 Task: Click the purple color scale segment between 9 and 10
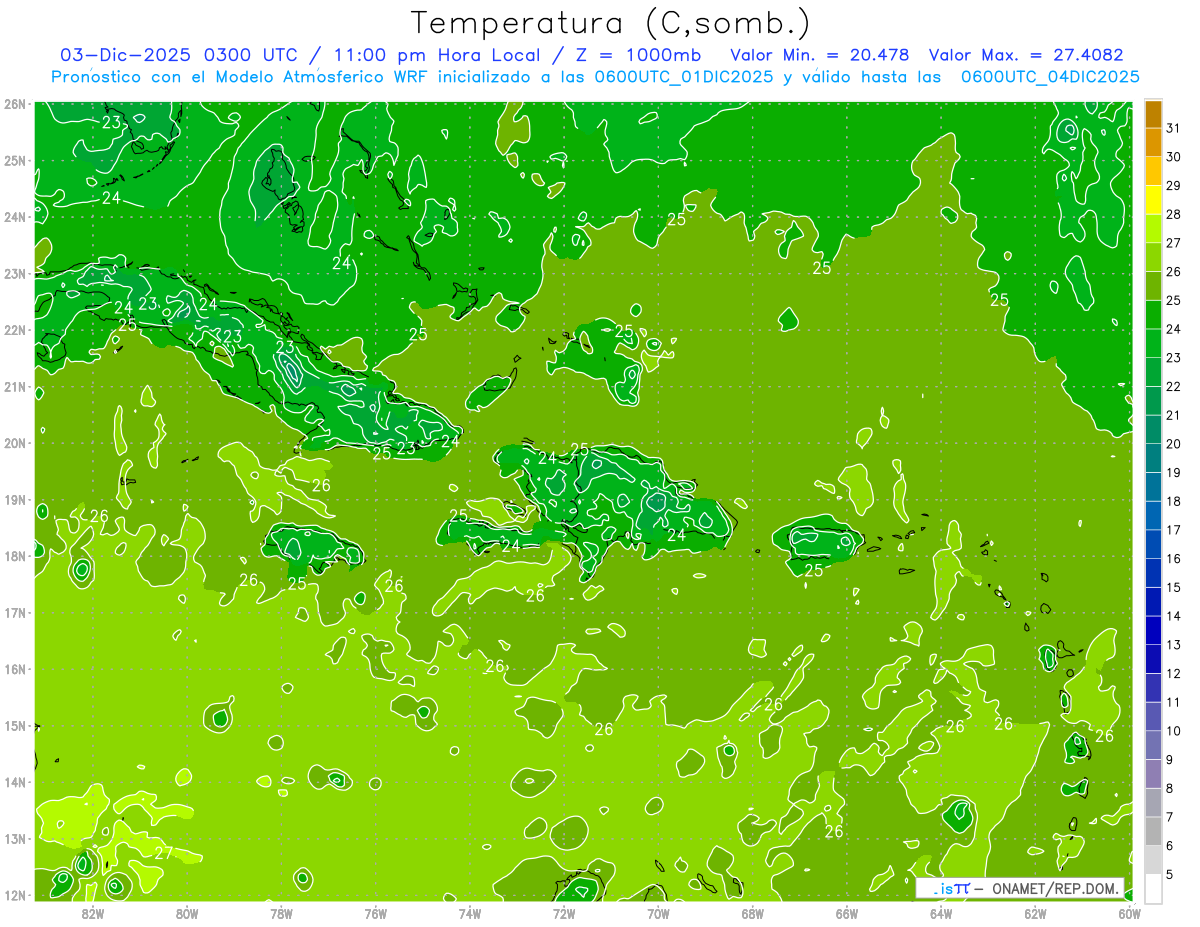[1153, 745]
